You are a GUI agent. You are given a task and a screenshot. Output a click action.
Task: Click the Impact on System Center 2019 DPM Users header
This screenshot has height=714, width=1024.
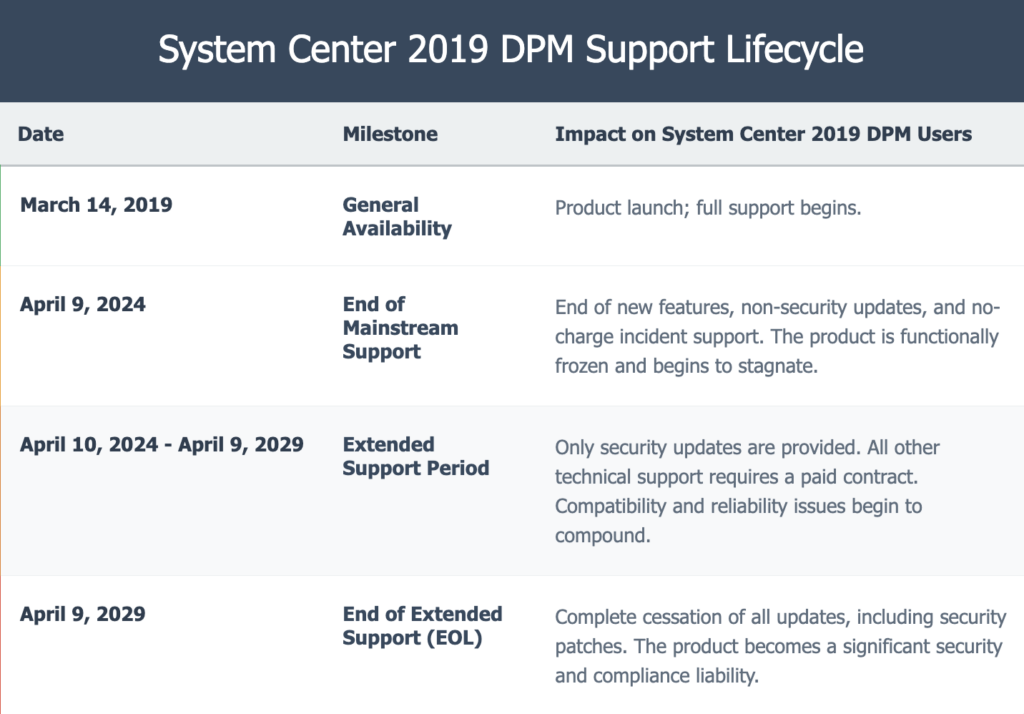763,134
